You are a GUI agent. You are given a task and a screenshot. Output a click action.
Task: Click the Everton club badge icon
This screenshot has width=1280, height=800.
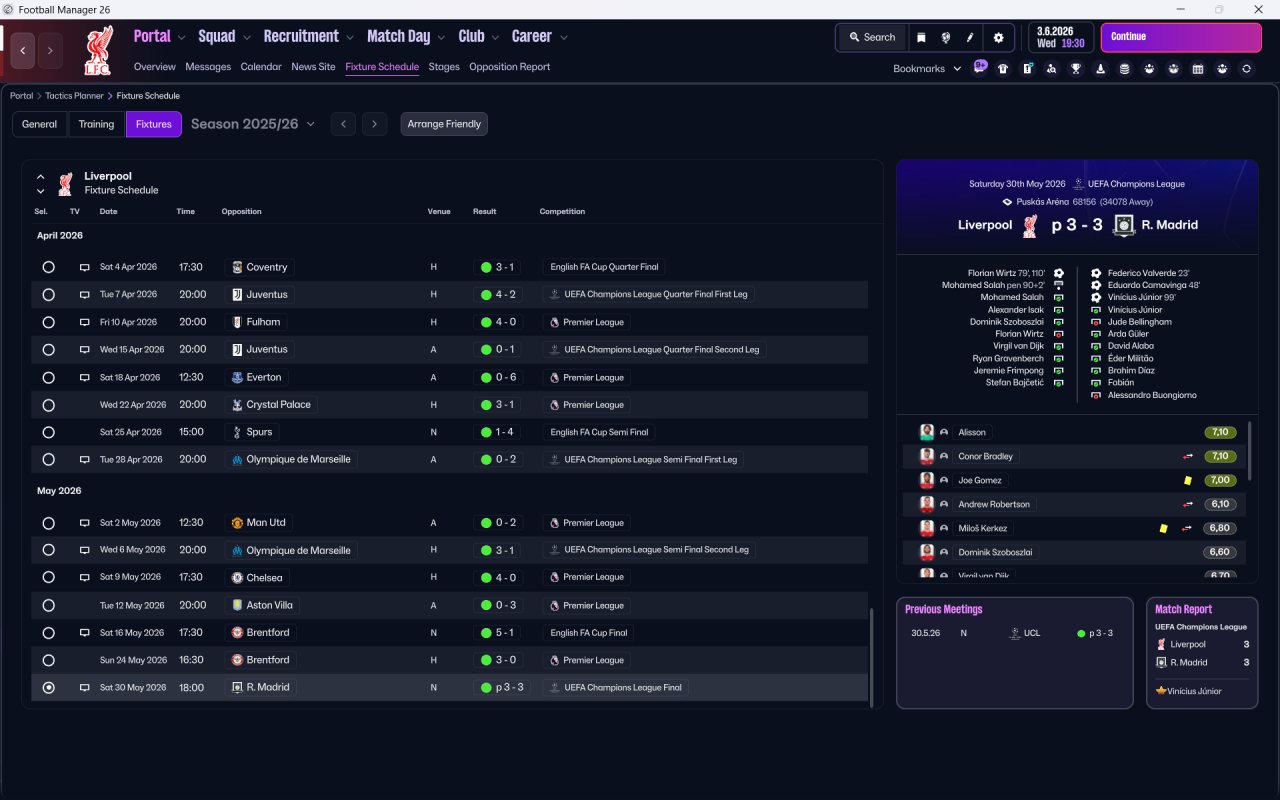[x=237, y=378]
